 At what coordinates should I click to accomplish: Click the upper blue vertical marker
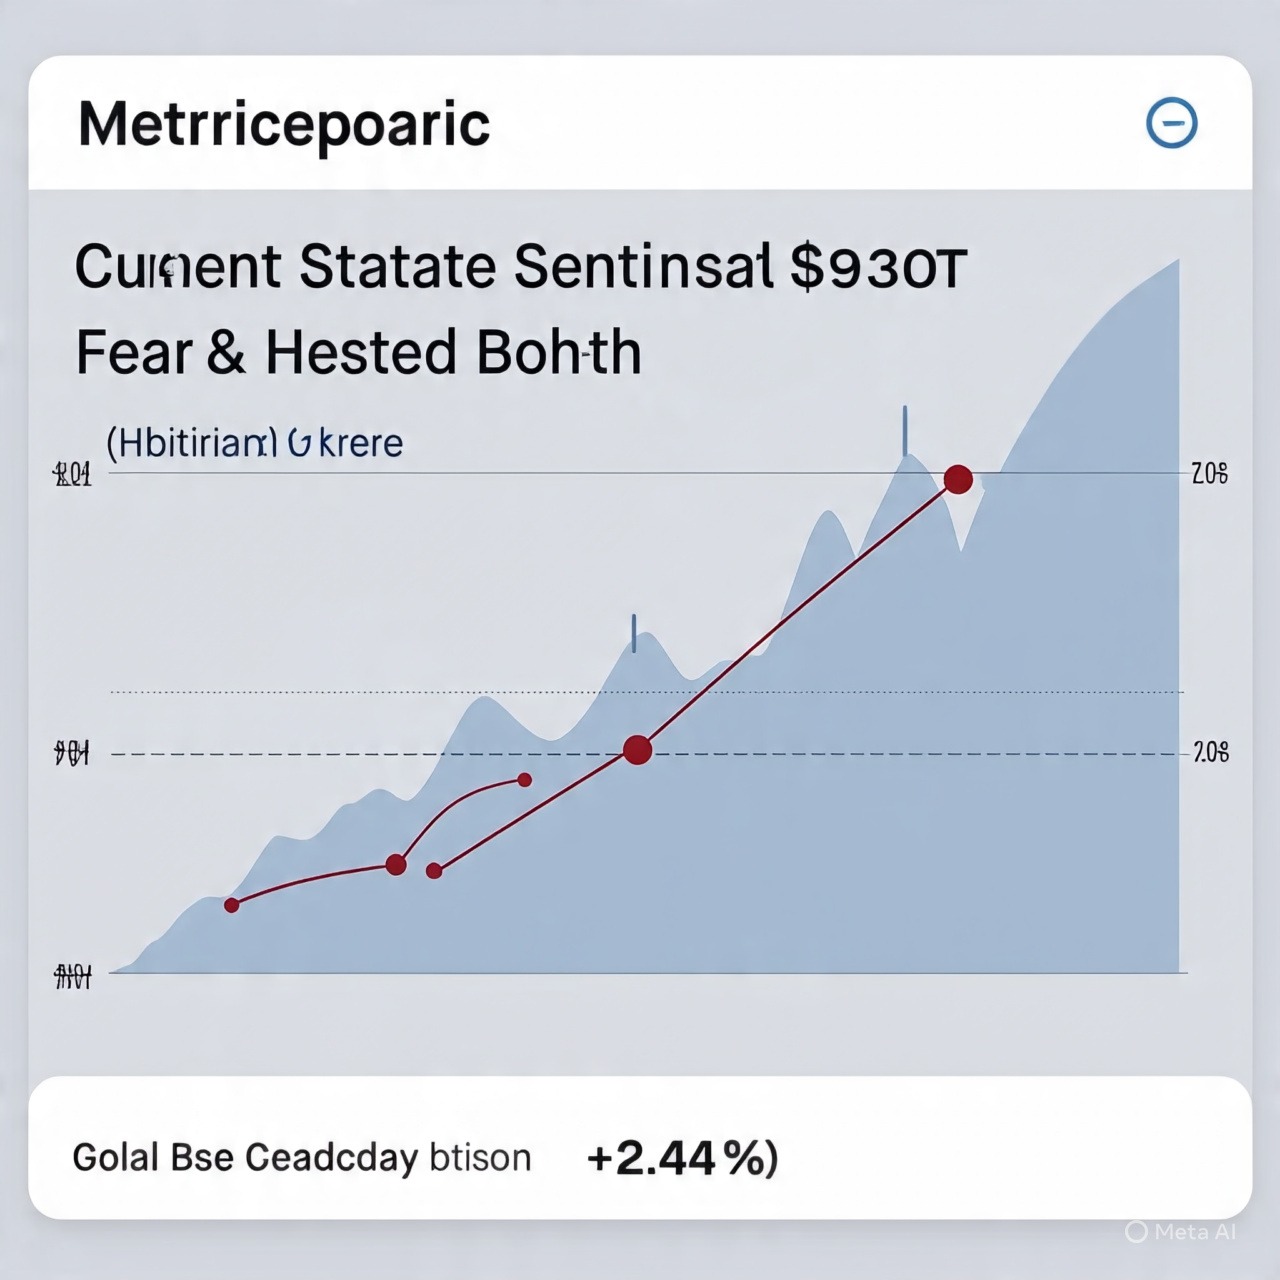[x=905, y=431]
